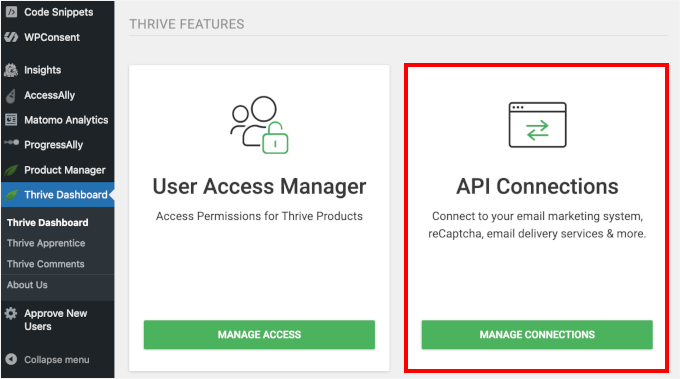Click the User Access Manager users icon

pos(259,125)
